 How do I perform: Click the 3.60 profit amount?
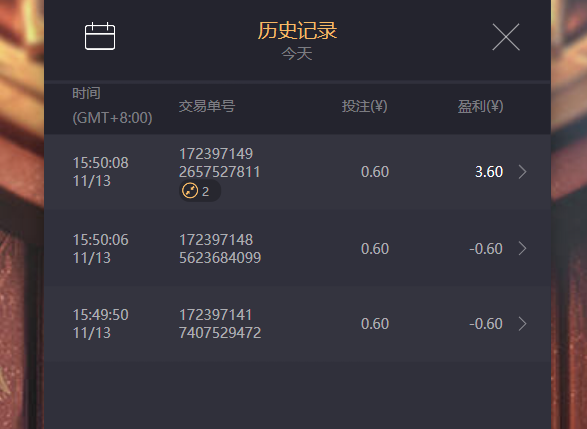[x=489, y=172]
